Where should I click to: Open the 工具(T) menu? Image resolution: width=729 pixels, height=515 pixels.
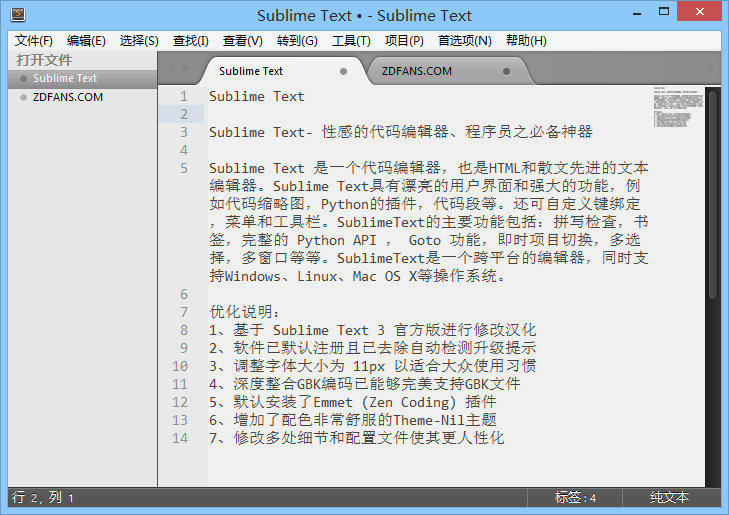pyautogui.click(x=351, y=41)
